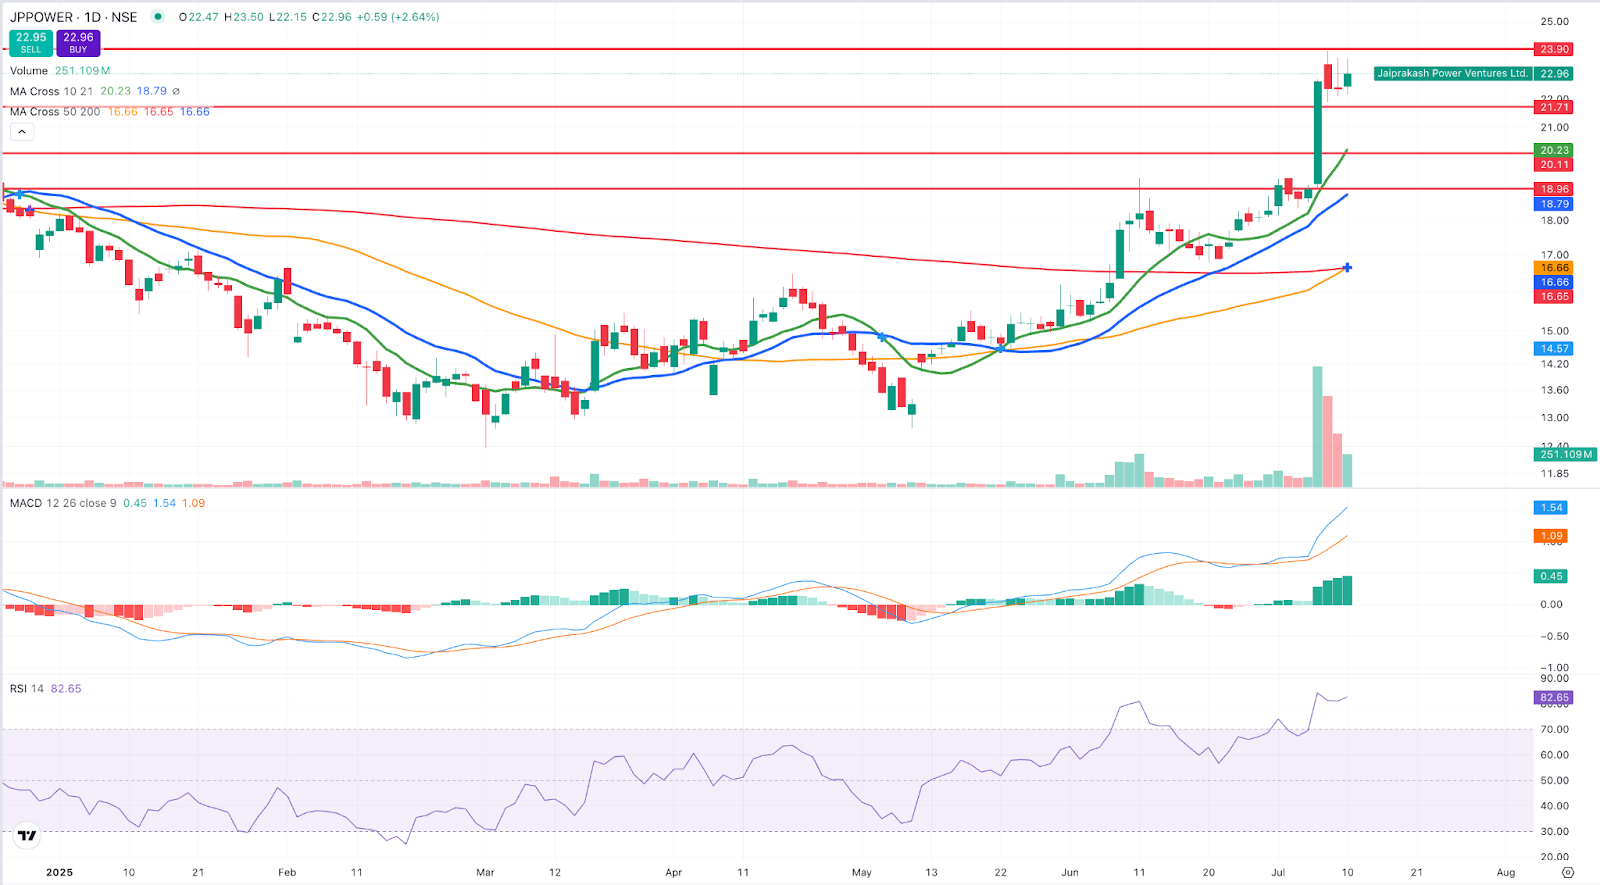Click the 251.109M volume axis tag

coord(1565,454)
